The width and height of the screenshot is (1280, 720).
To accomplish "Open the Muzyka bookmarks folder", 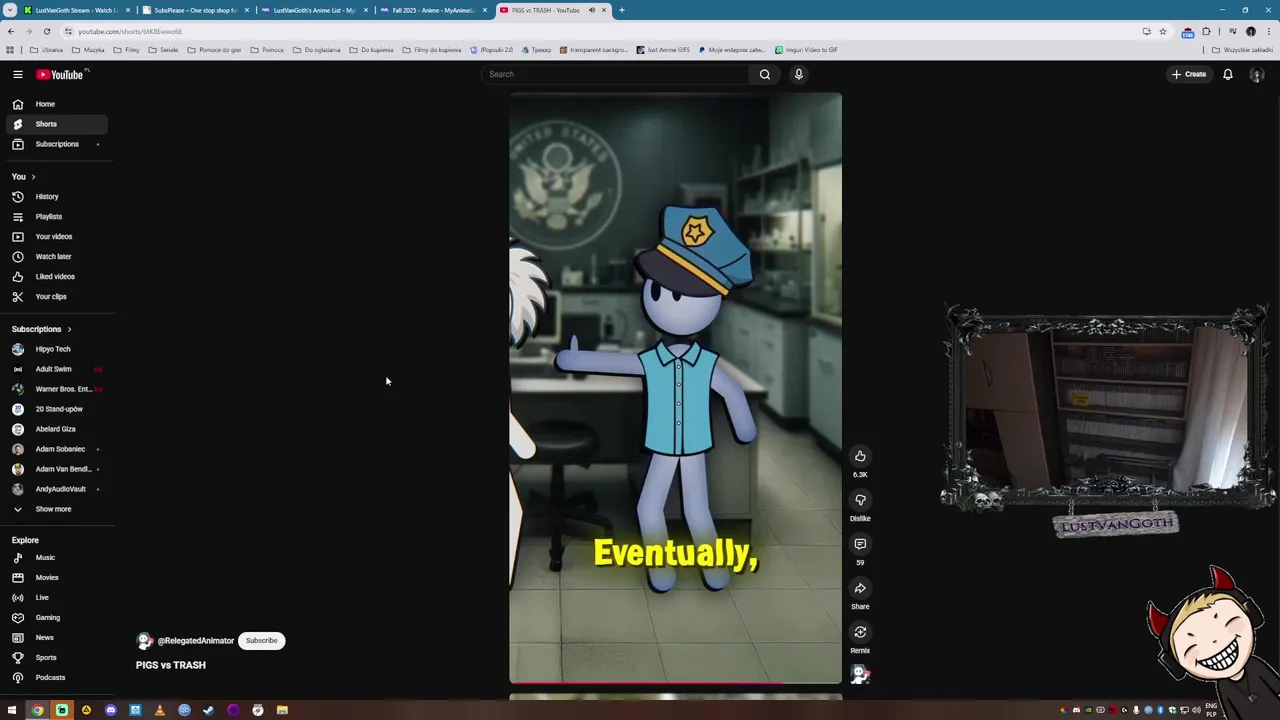I will 89,50.
